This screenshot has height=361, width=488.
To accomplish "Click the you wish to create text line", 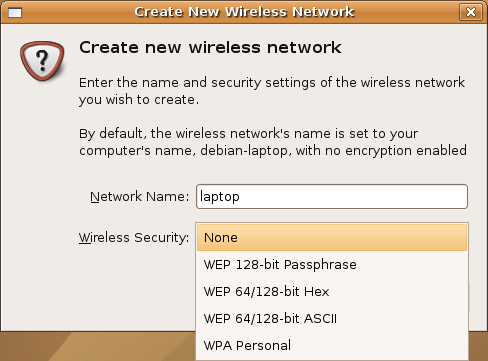I will (x=139, y=100).
